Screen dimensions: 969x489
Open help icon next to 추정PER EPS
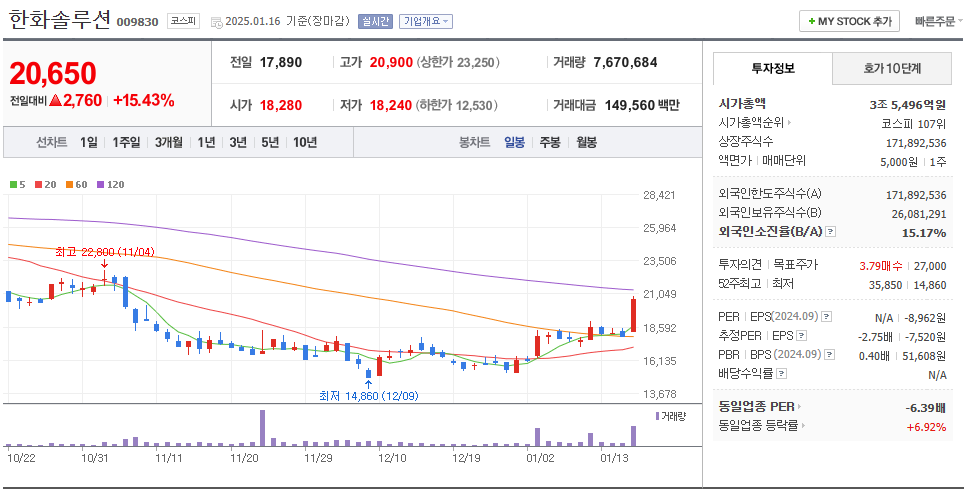pyautogui.click(x=802, y=336)
